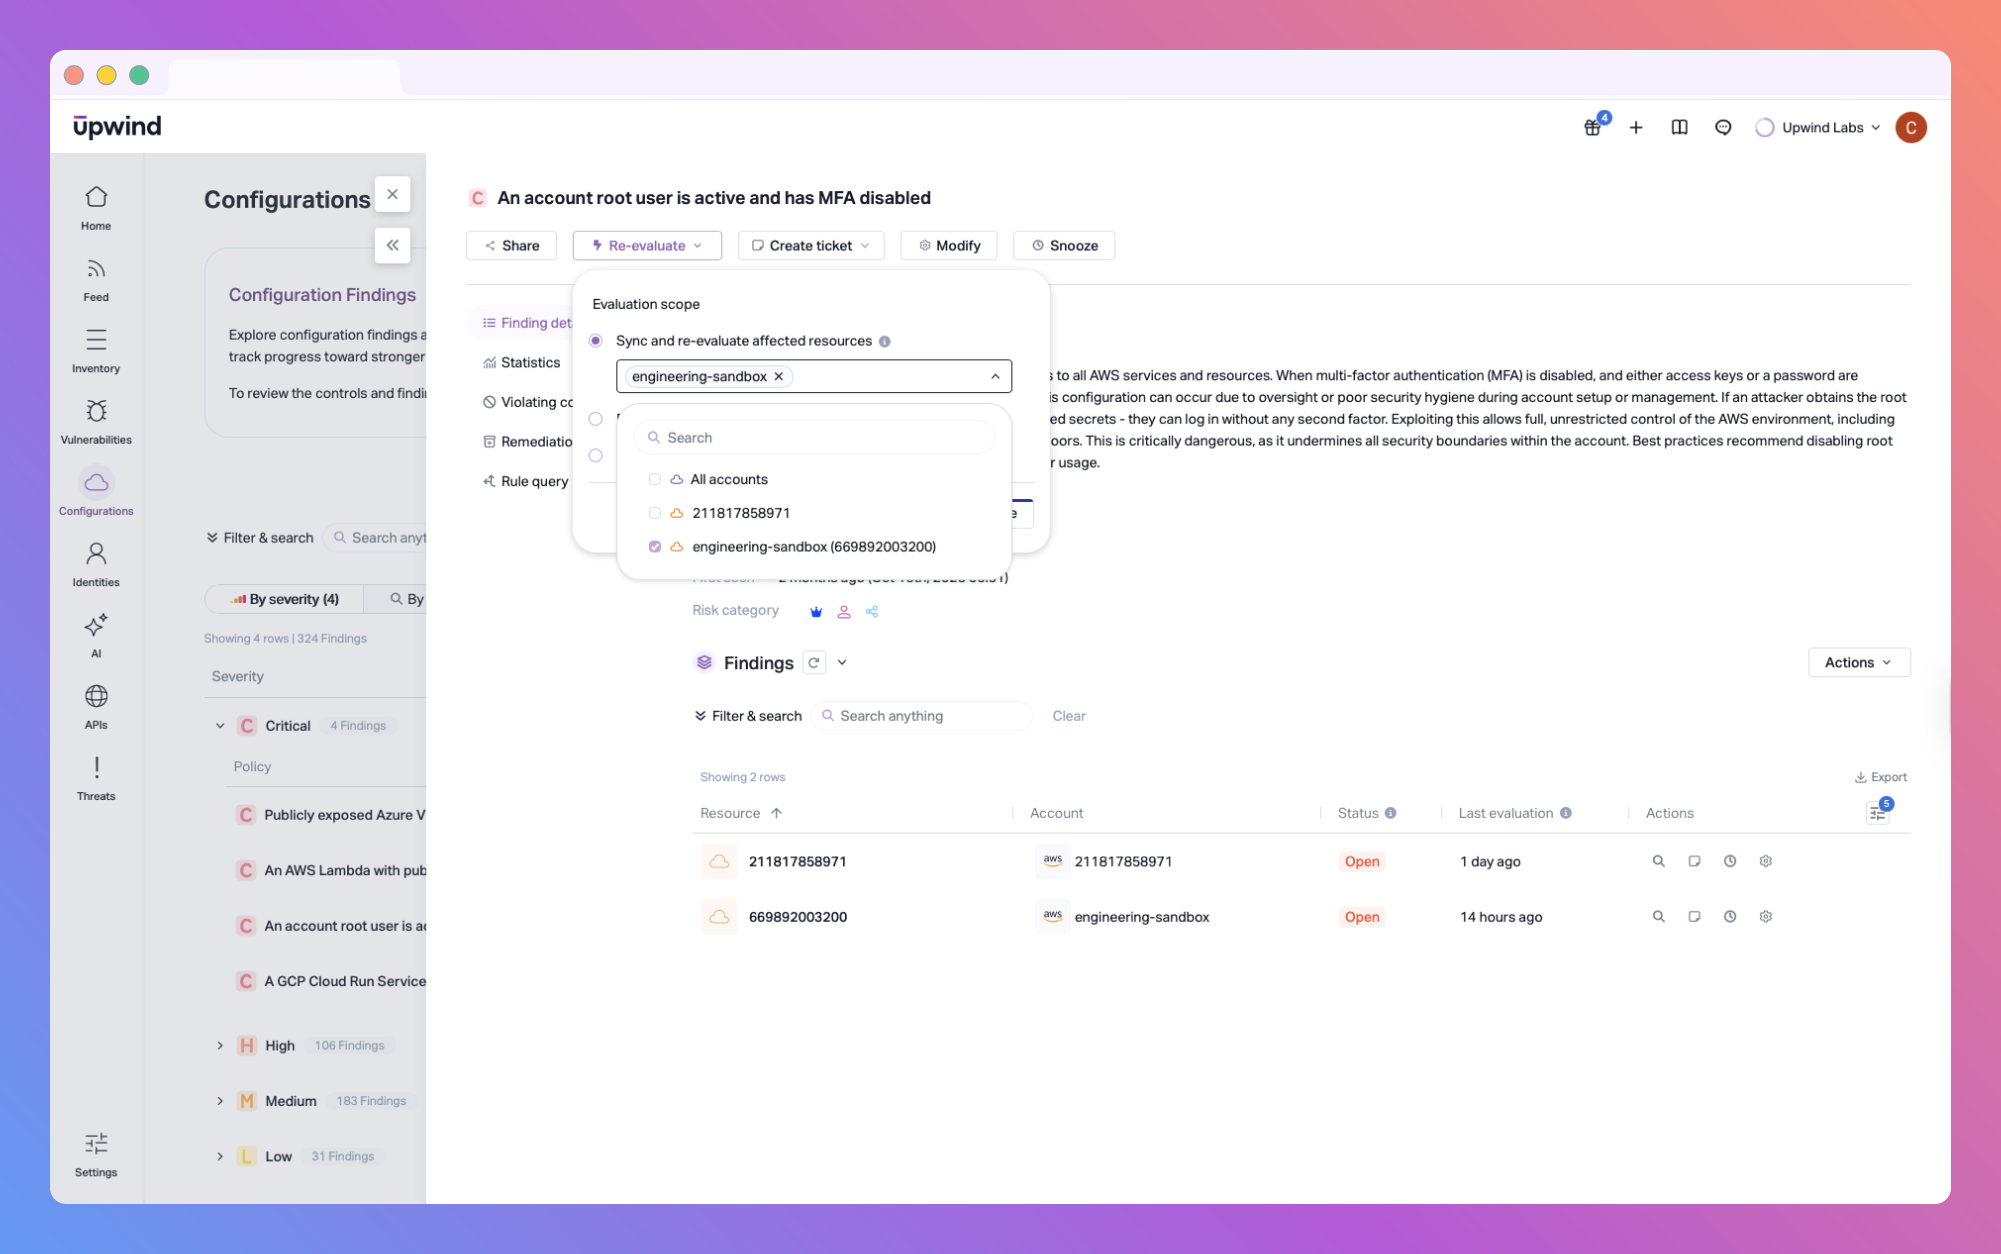Refresh findings with the reload icon
The height and width of the screenshot is (1254, 2001).
click(x=814, y=663)
